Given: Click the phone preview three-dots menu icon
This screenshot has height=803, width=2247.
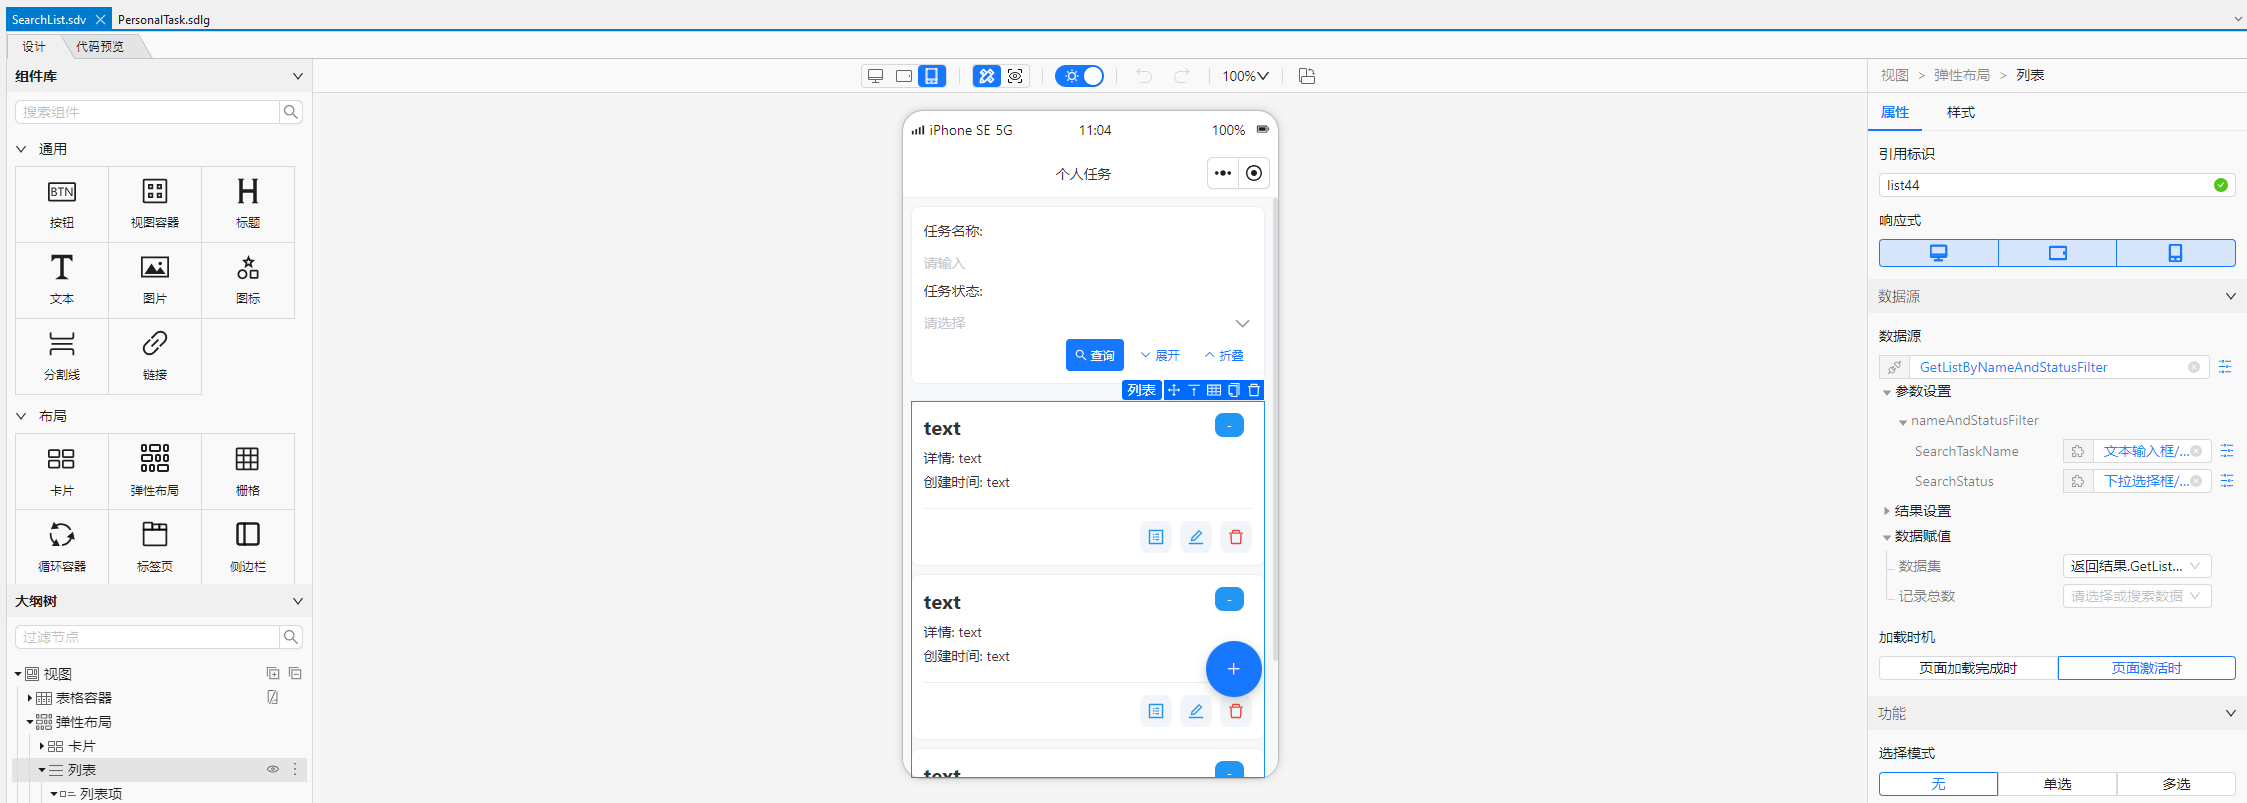Looking at the screenshot, I should coord(1223,173).
